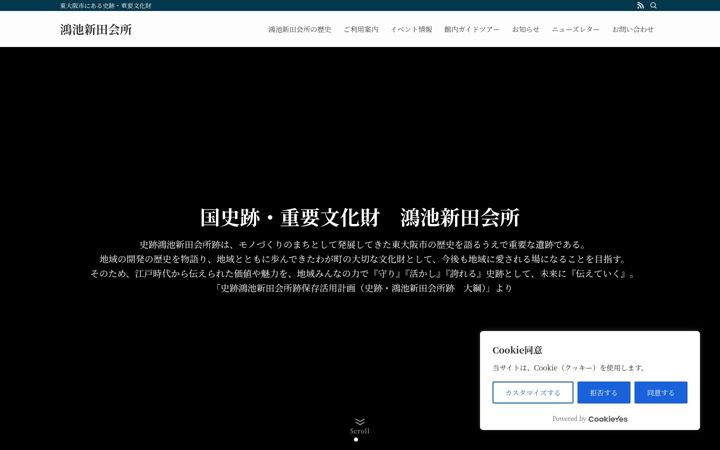Viewport: 720px width, 450px height.
Task: Click the top bar tagline 東大阪市にある史跡・重要文化財
Action: click(106, 6)
